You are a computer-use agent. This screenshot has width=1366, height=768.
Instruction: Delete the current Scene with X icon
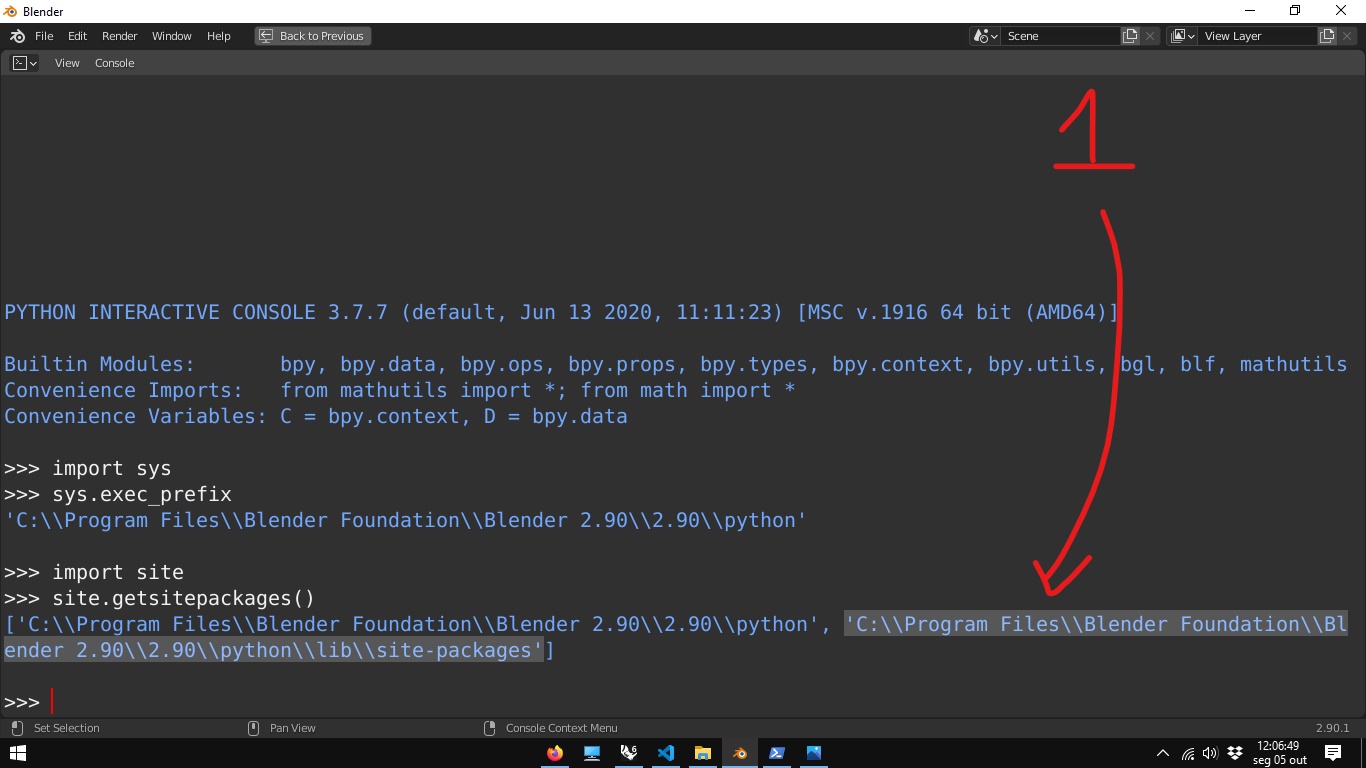point(1150,36)
